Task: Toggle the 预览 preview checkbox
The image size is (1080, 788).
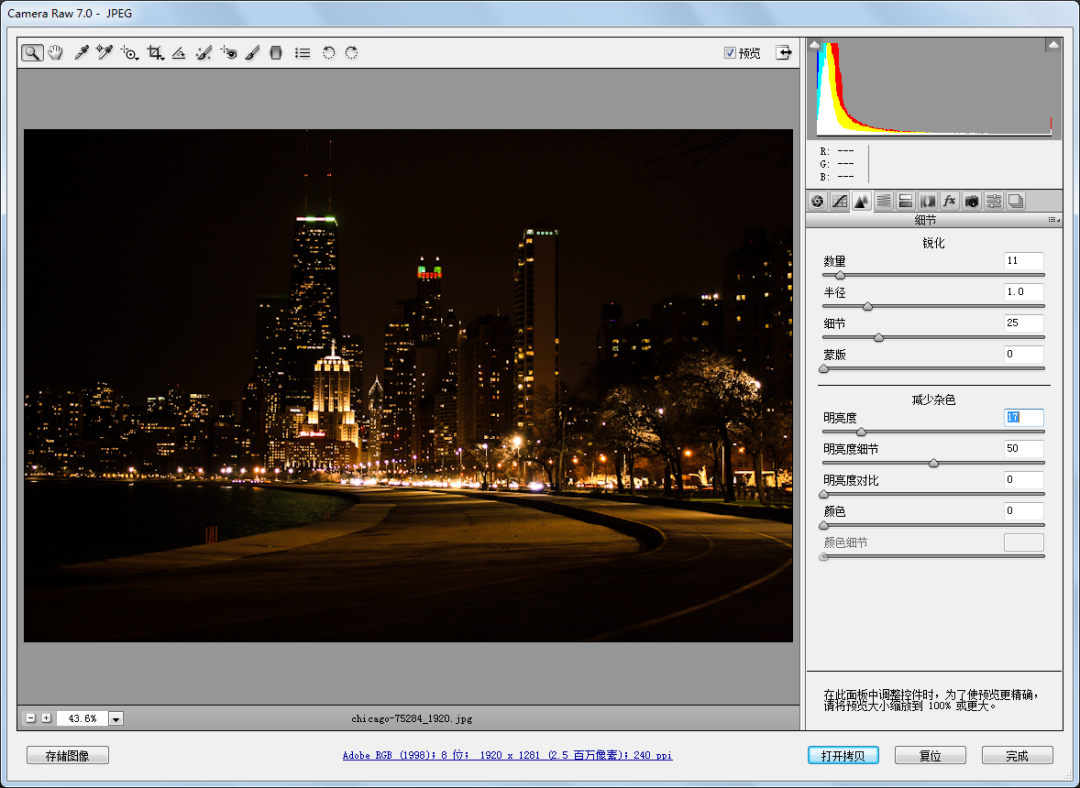Action: tap(730, 53)
